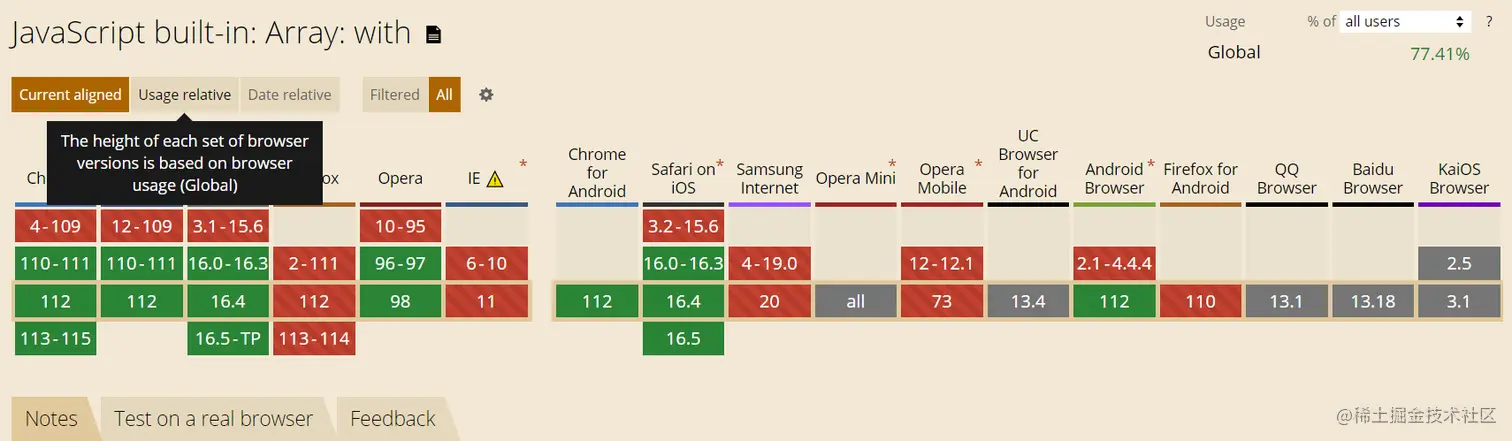Click the red Firefox 113-114 version cell
Screen dimensions: 1512x441
tap(314, 339)
